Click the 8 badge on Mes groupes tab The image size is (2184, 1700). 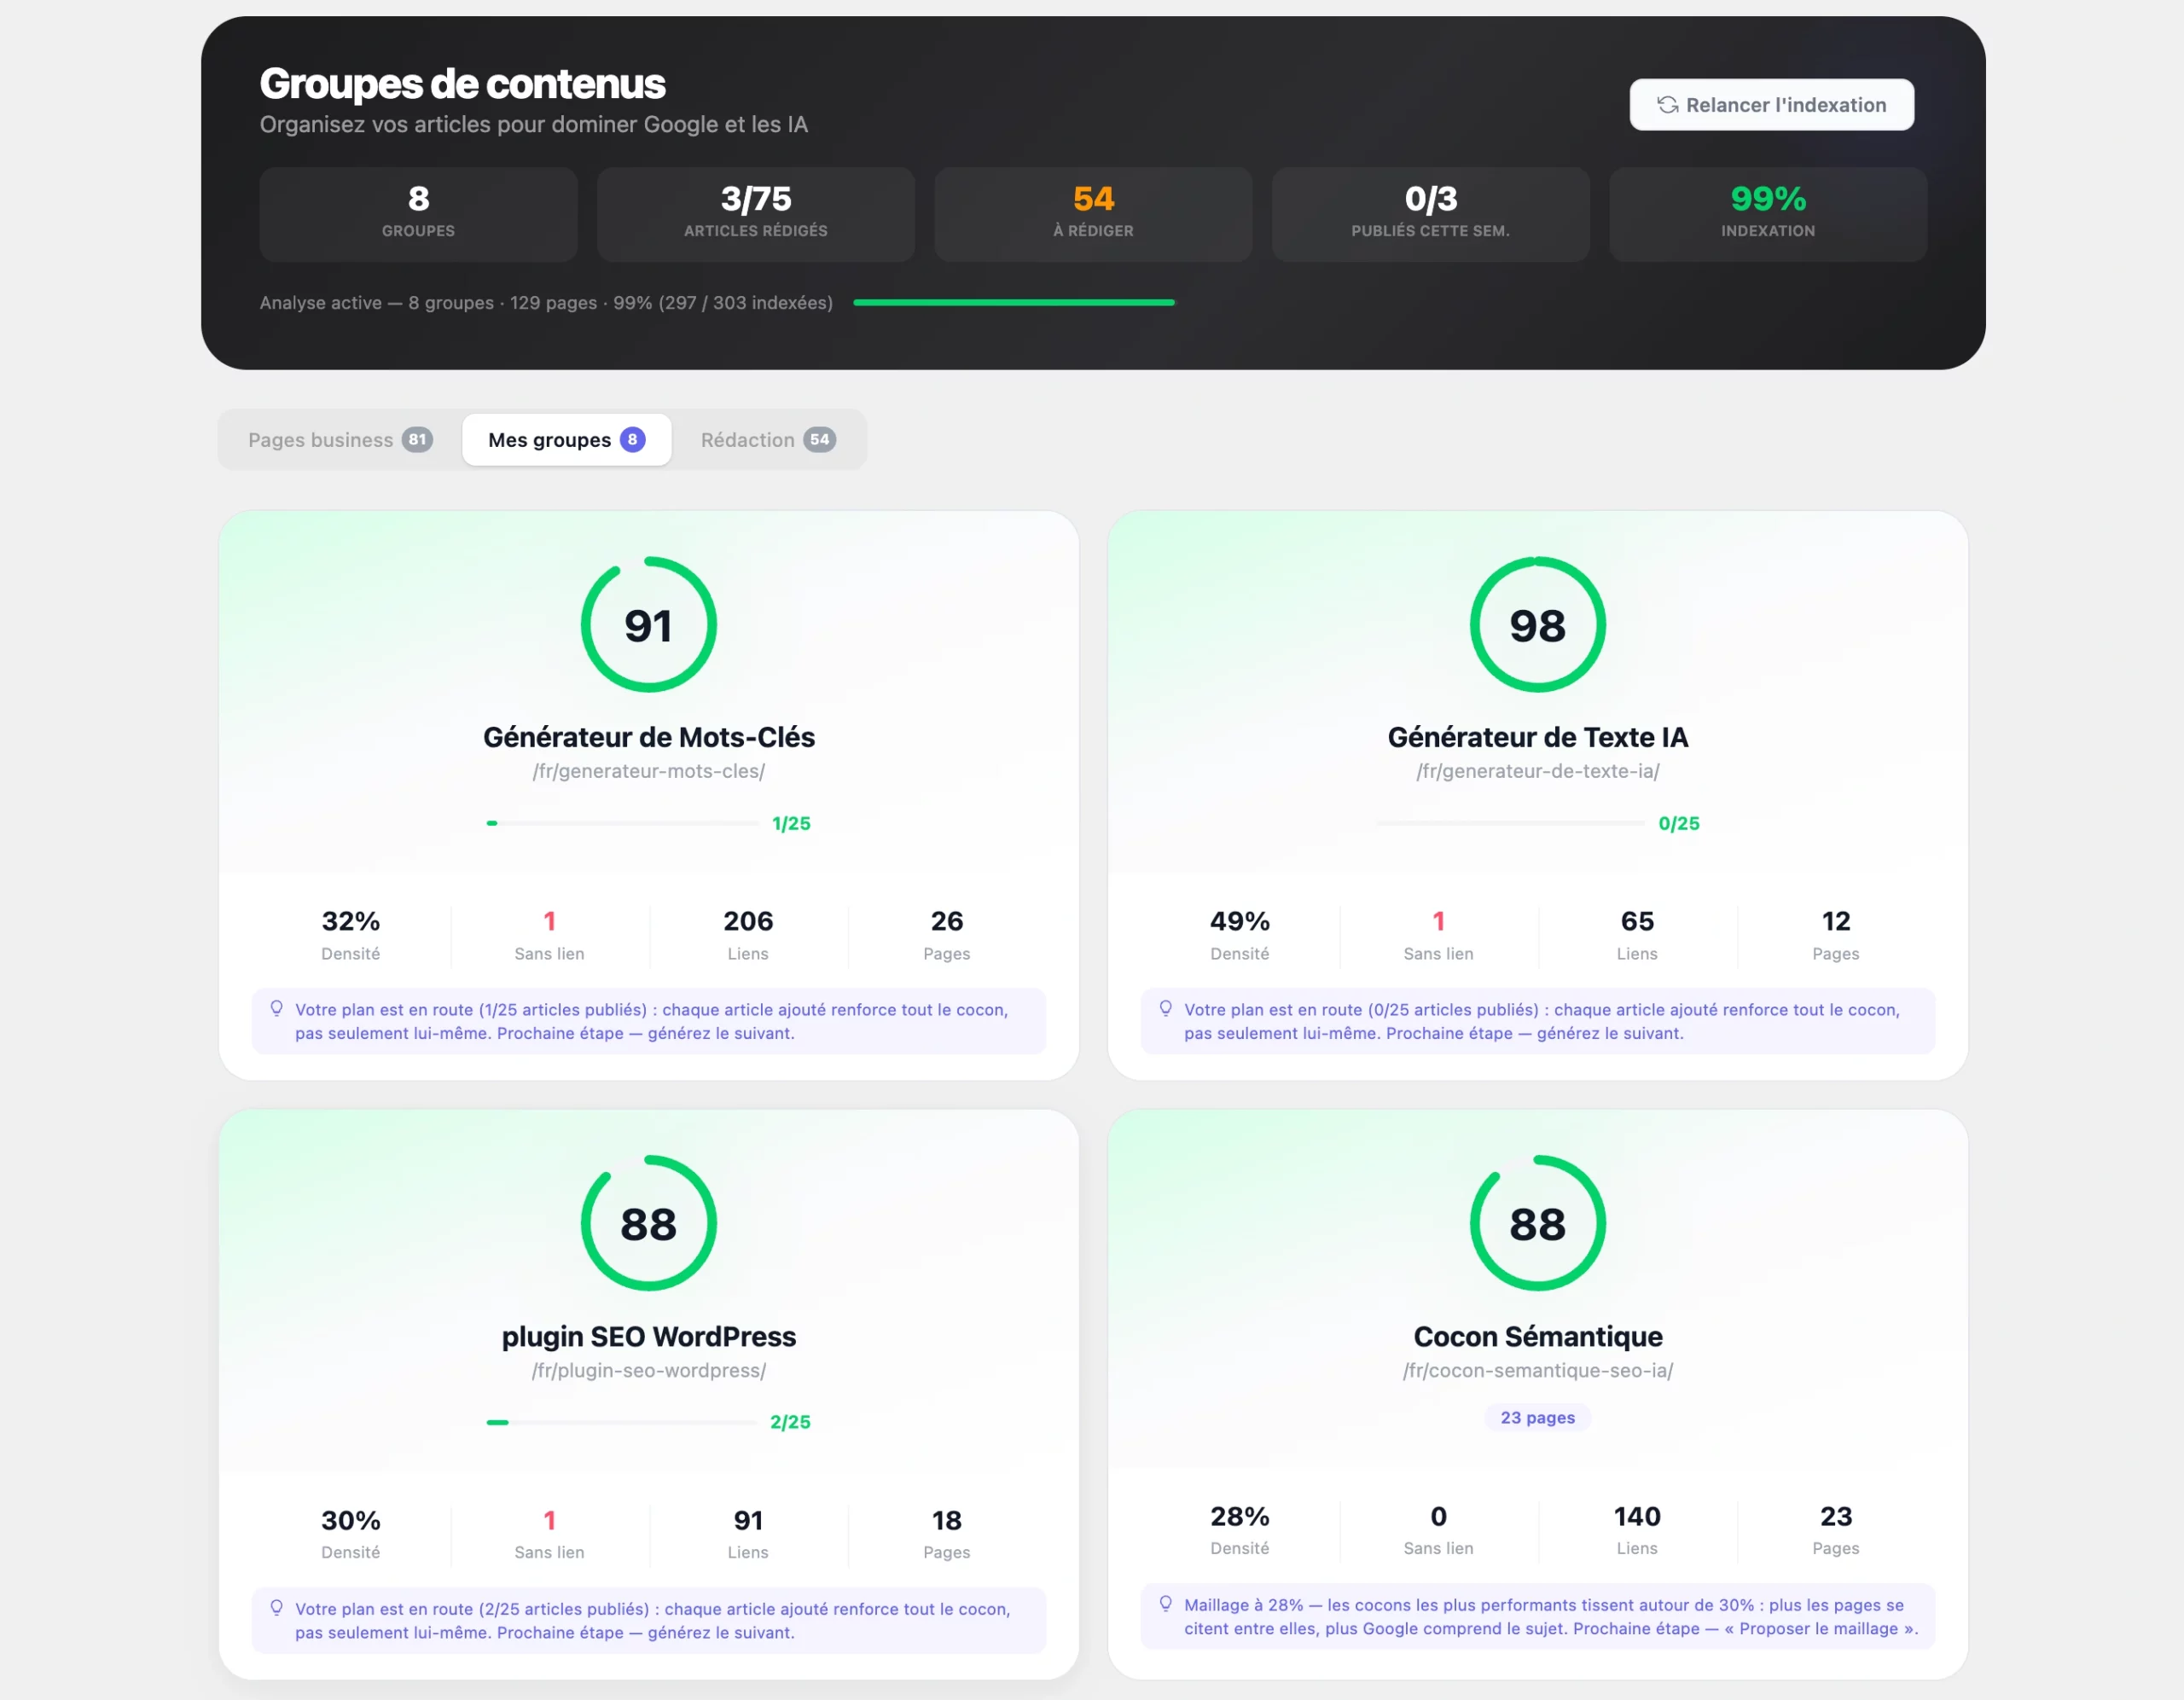(x=632, y=440)
